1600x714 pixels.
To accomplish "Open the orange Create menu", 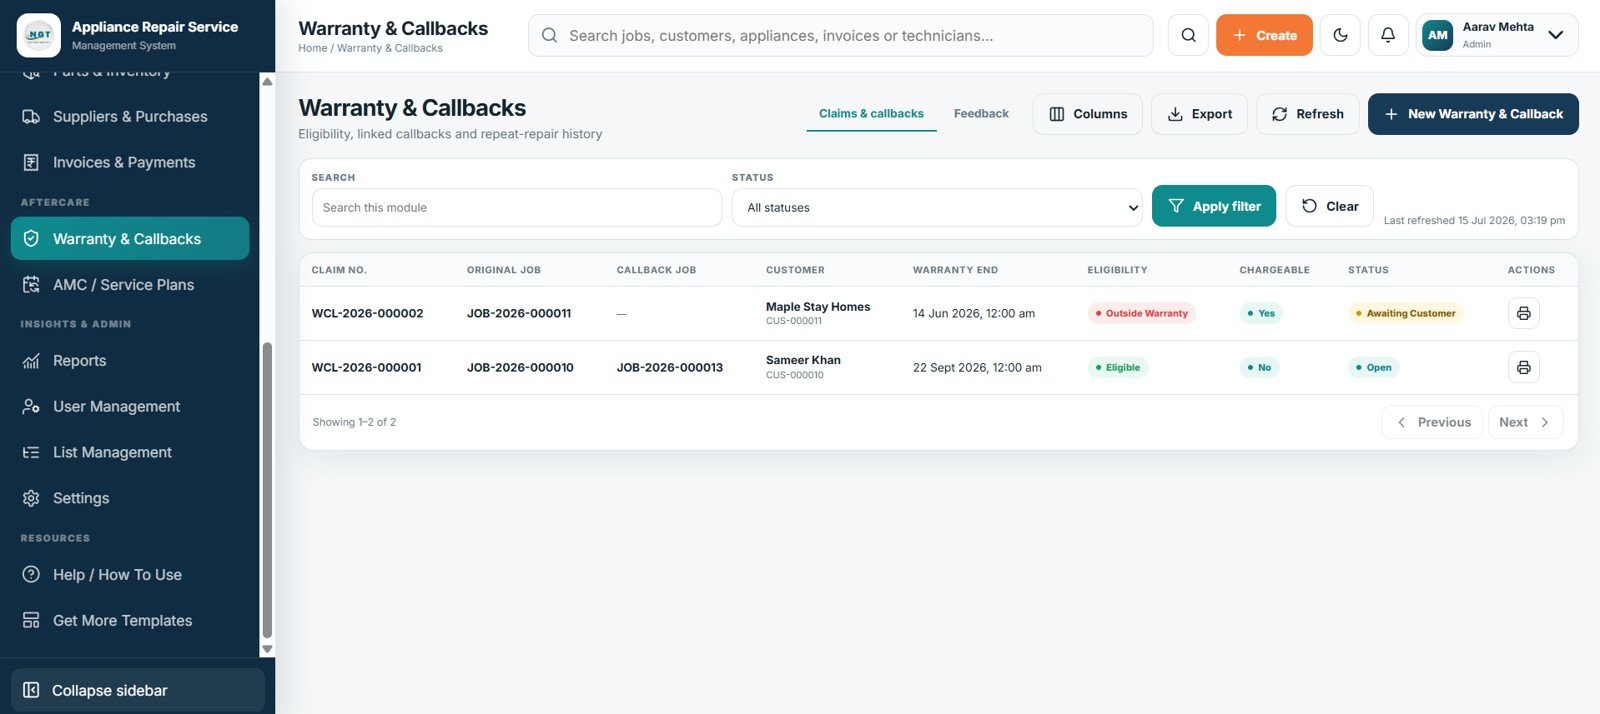I will (1264, 35).
